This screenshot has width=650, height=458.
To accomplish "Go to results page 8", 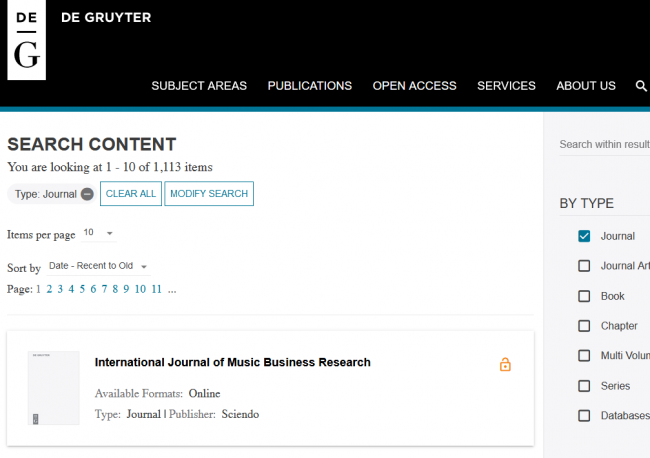I will [115, 289].
